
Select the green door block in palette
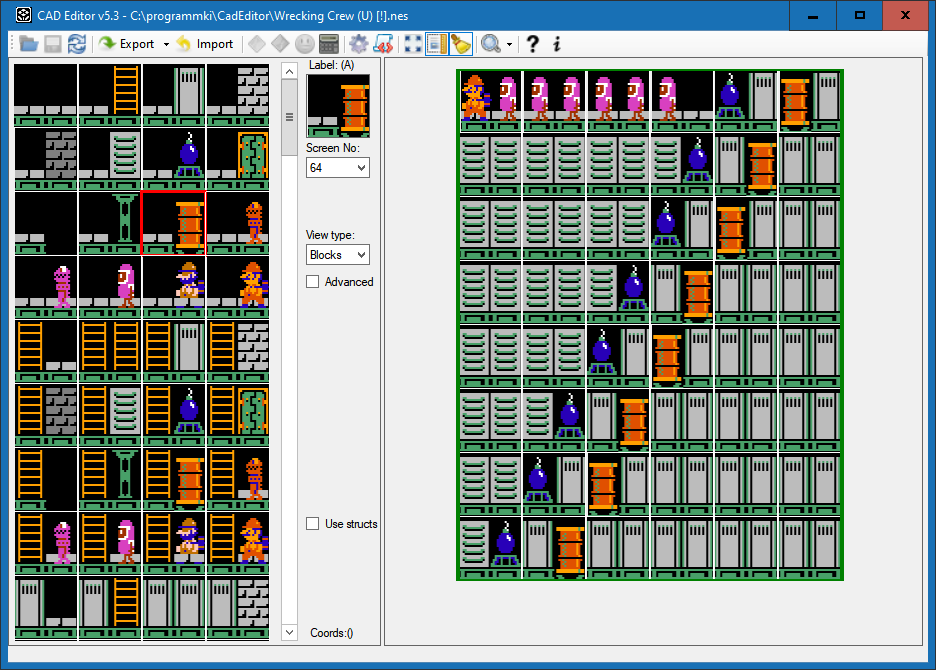[x=238, y=159]
